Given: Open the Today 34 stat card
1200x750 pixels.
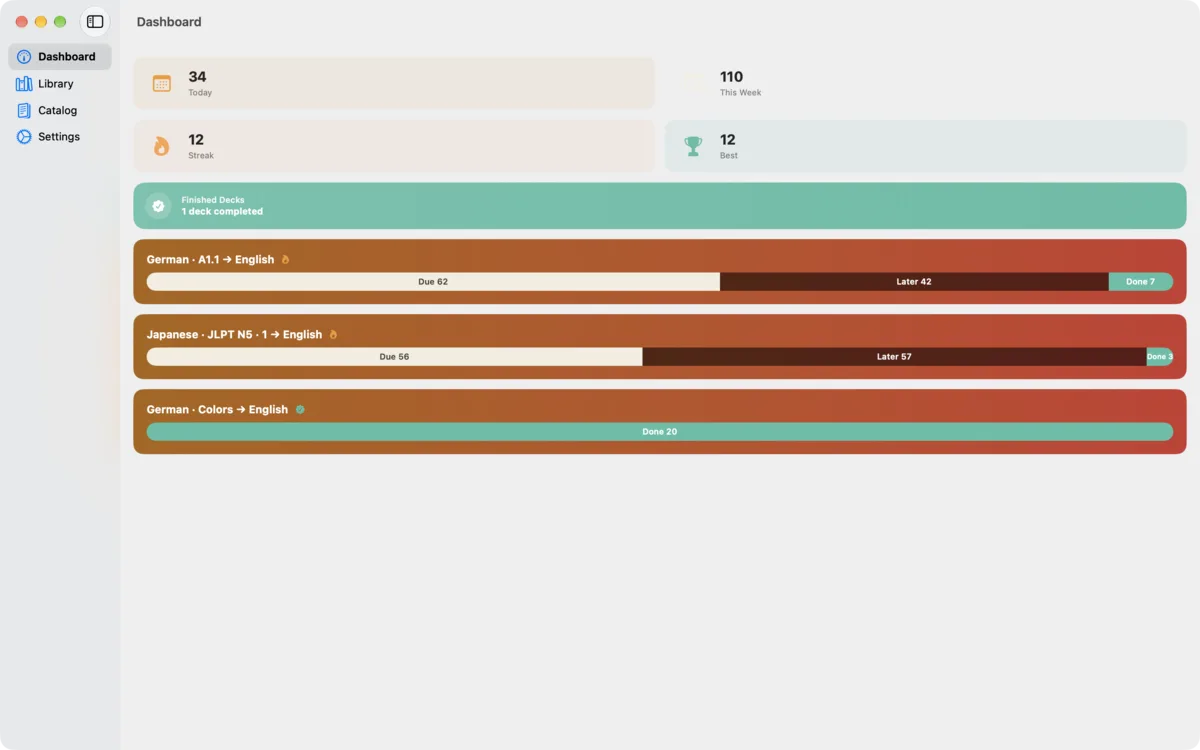Looking at the screenshot, I should pyautogui.click(x=394, y=83).
